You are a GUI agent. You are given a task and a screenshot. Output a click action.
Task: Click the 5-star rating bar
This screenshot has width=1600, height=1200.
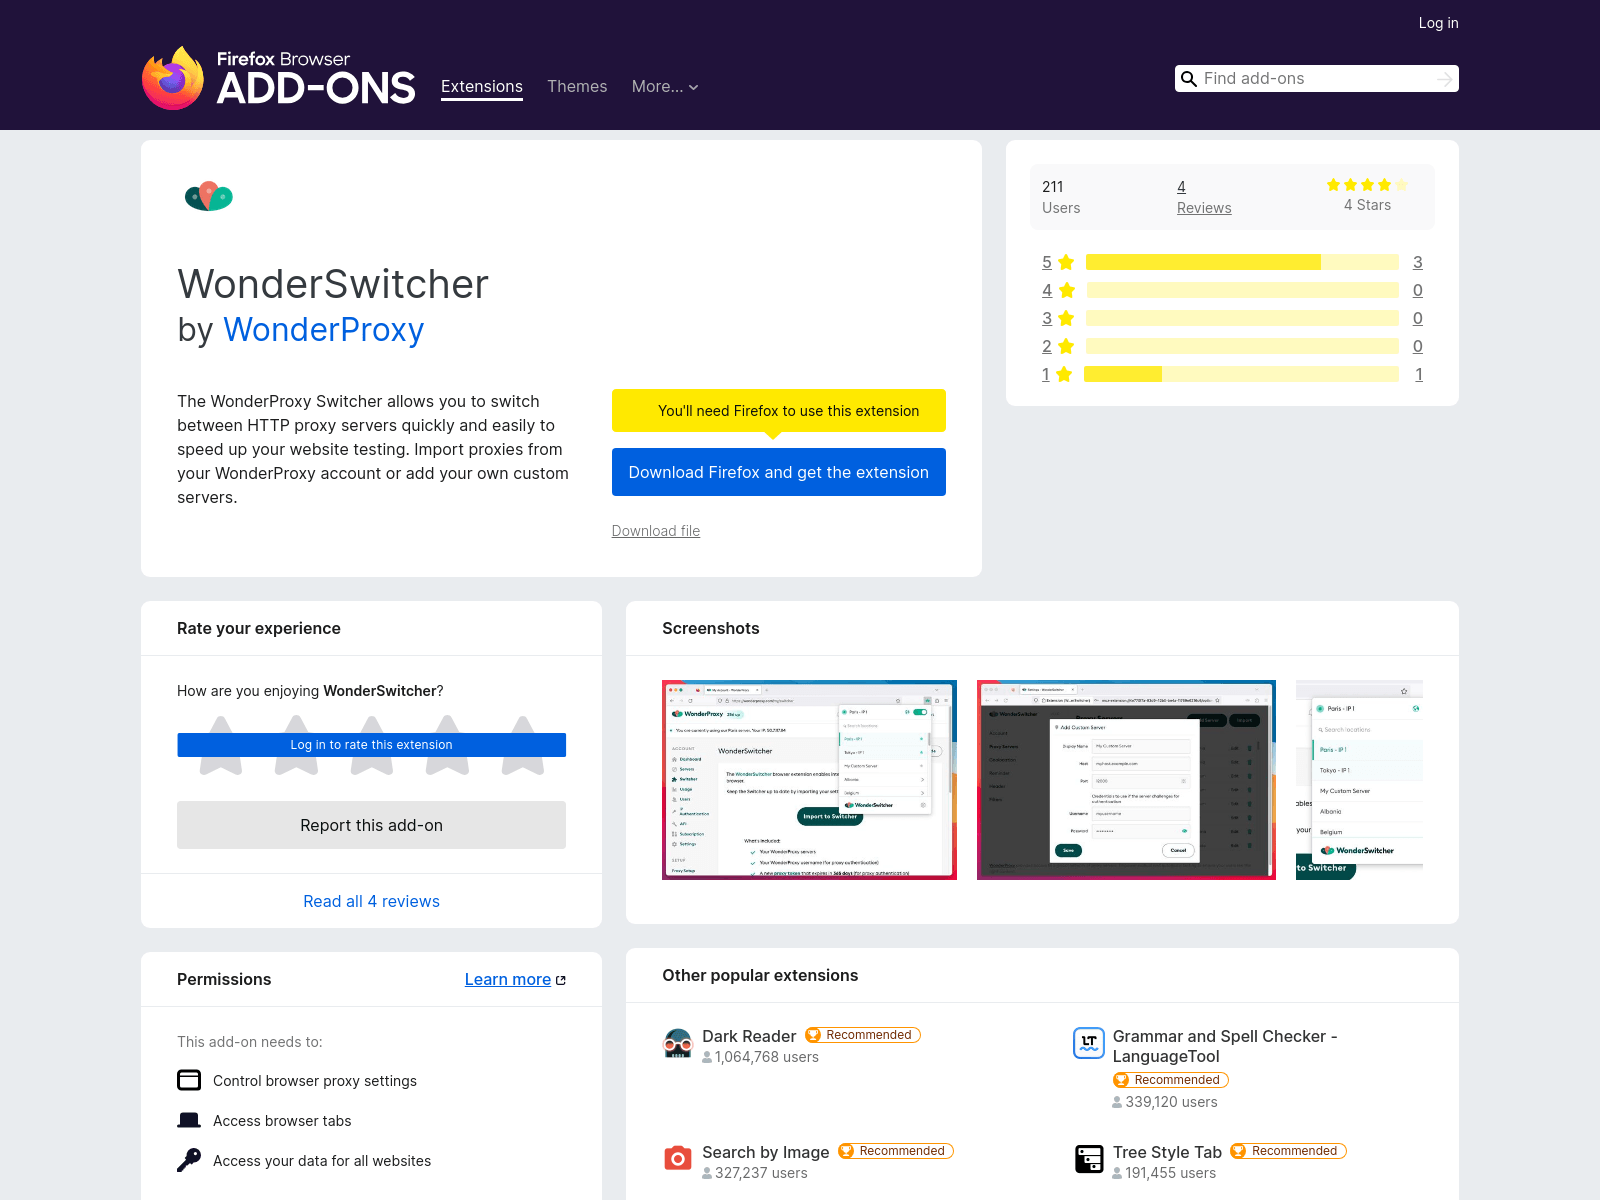coord(1242,262)
